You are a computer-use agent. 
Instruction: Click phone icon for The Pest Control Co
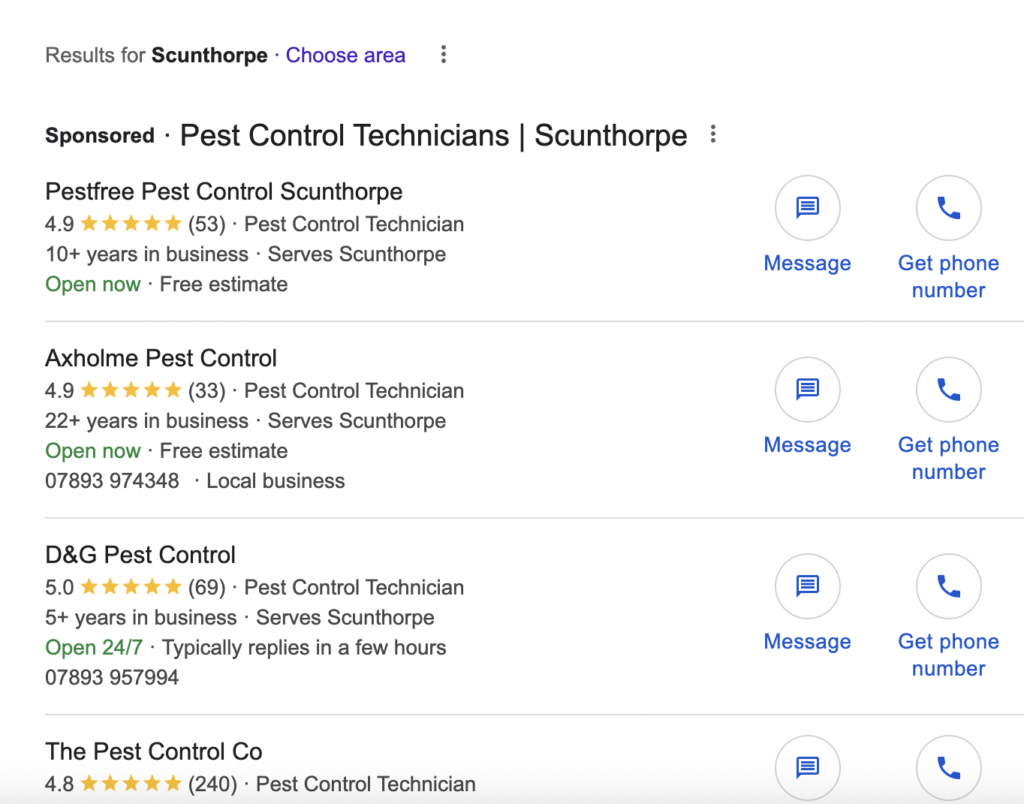point(948,767)
